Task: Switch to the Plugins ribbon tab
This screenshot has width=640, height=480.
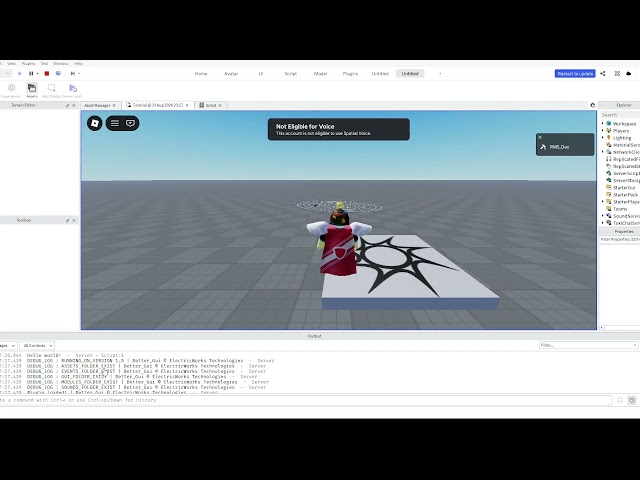Action: (x=350, y=73)
